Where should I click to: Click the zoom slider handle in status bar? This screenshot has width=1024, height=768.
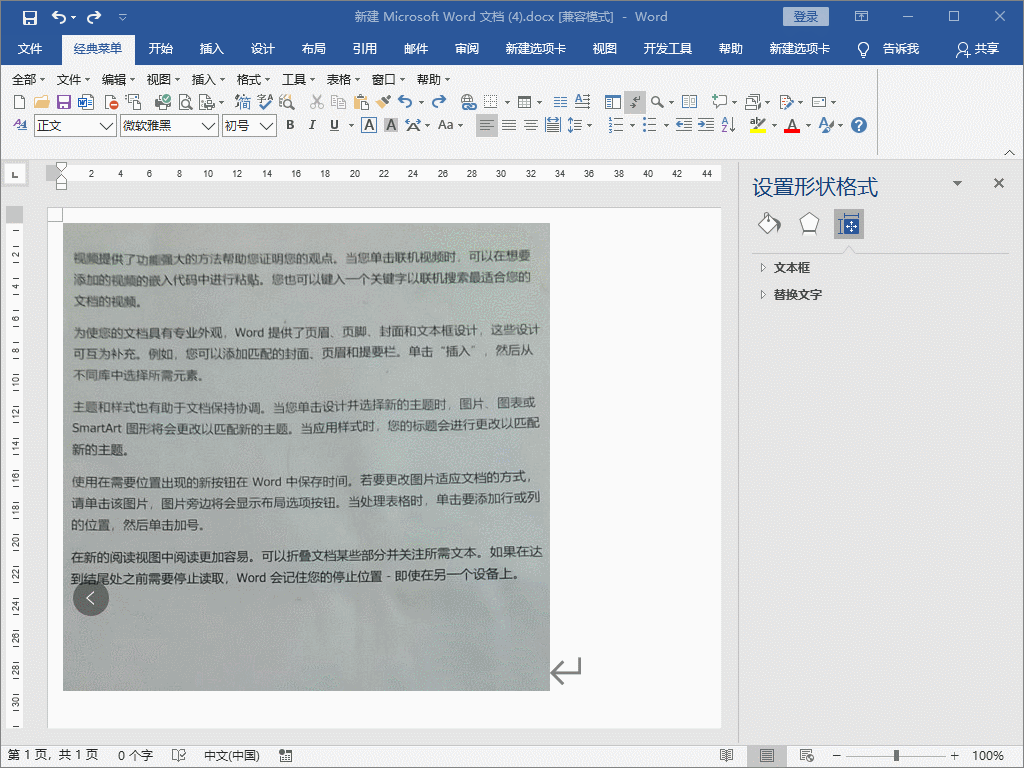[x=897, y=756]
